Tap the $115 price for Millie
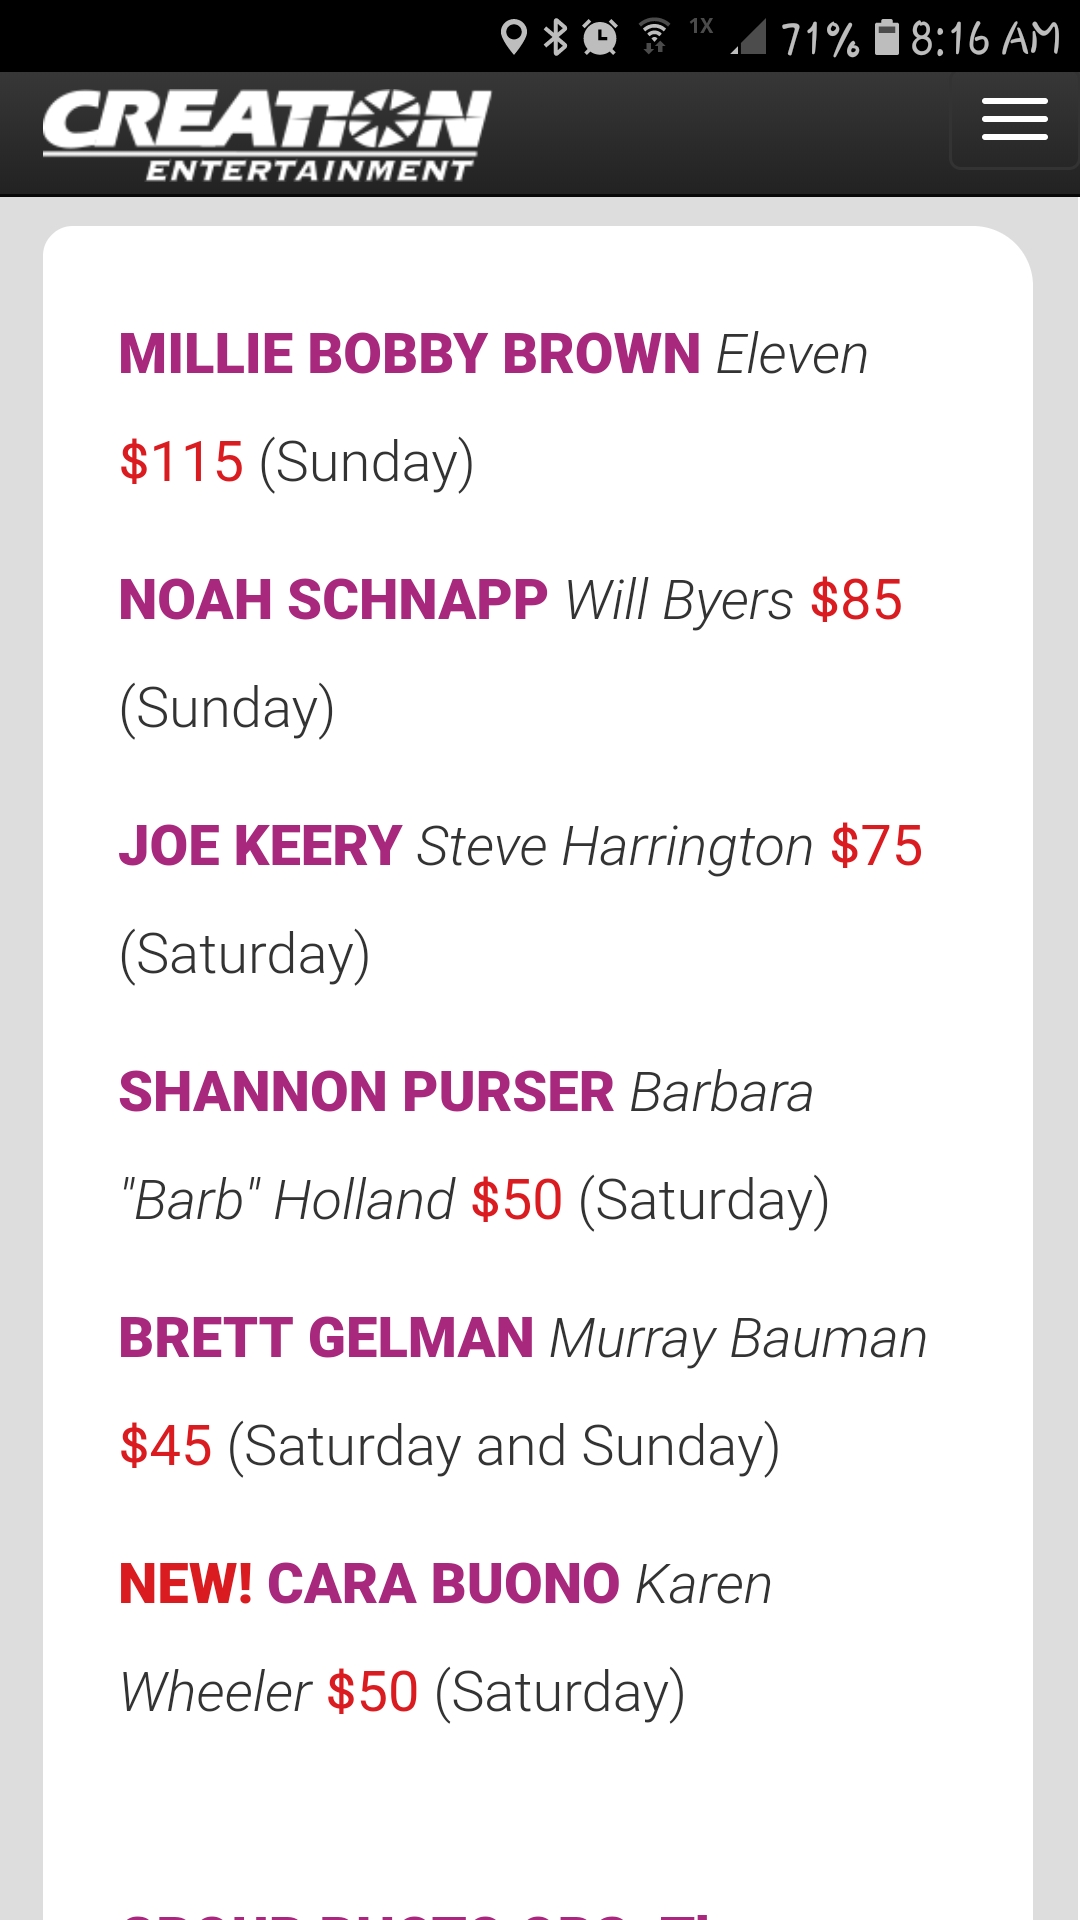 (181, 462)
